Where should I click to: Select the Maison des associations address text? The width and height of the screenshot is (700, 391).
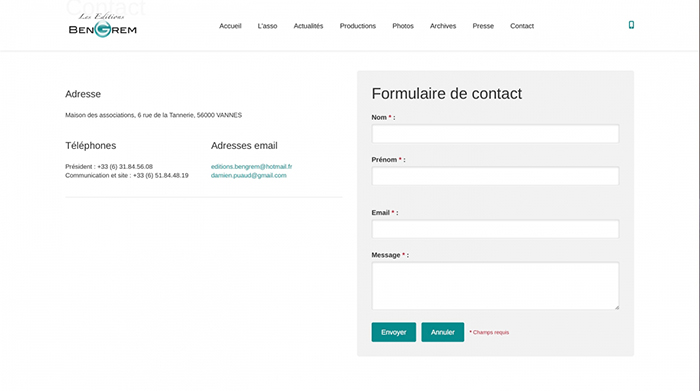(x=154, y=115)
